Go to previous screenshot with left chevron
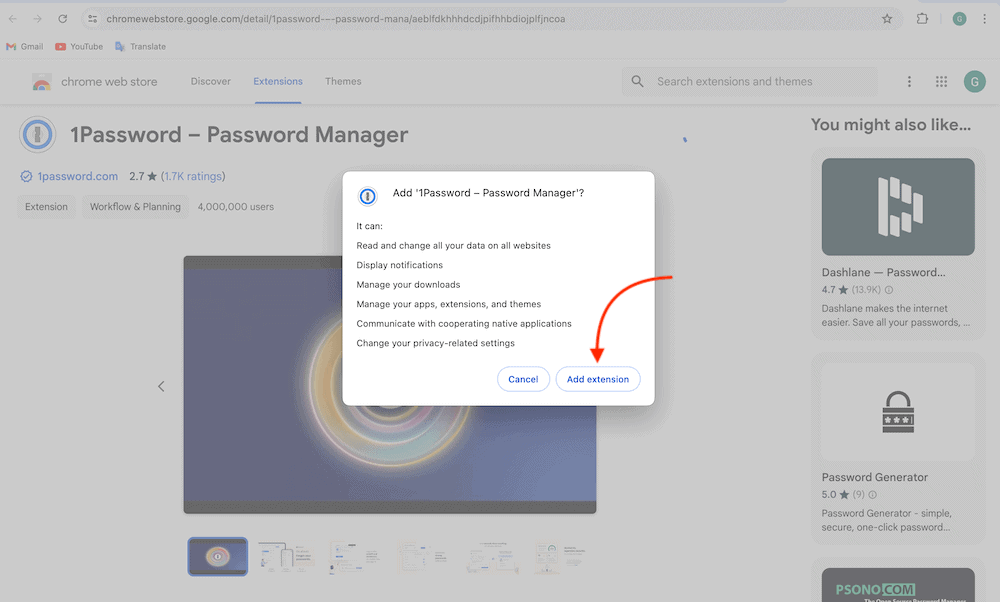Viewport: 1000px width, 602px height. pos(161,386)
